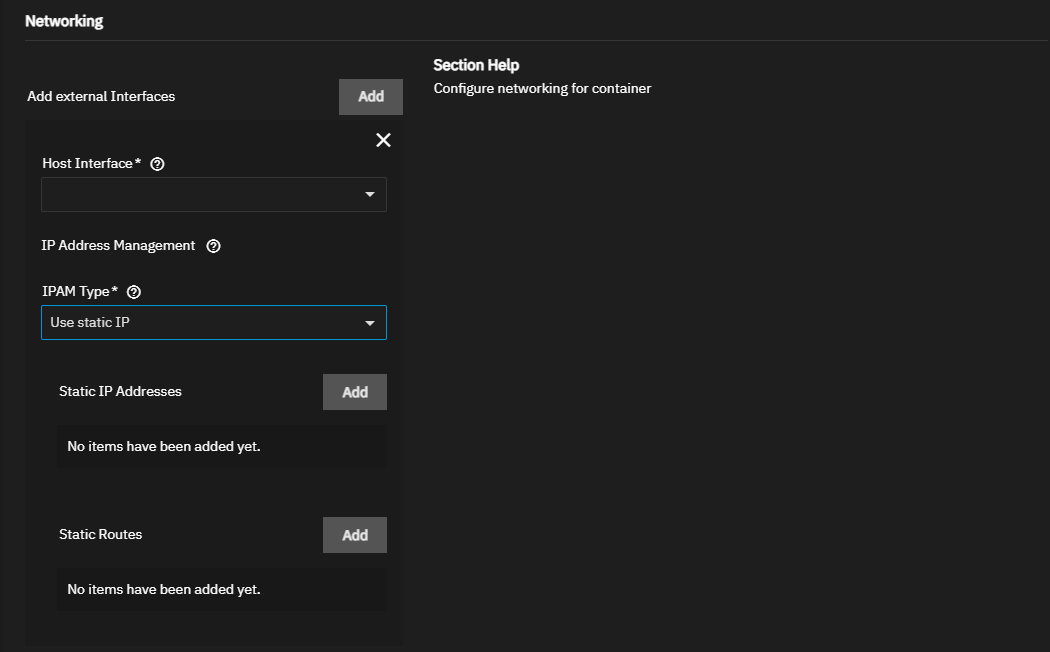1050x652 pixels.
Task: Click the arrow in the IPAM Type field
Action: pos(370,323)
